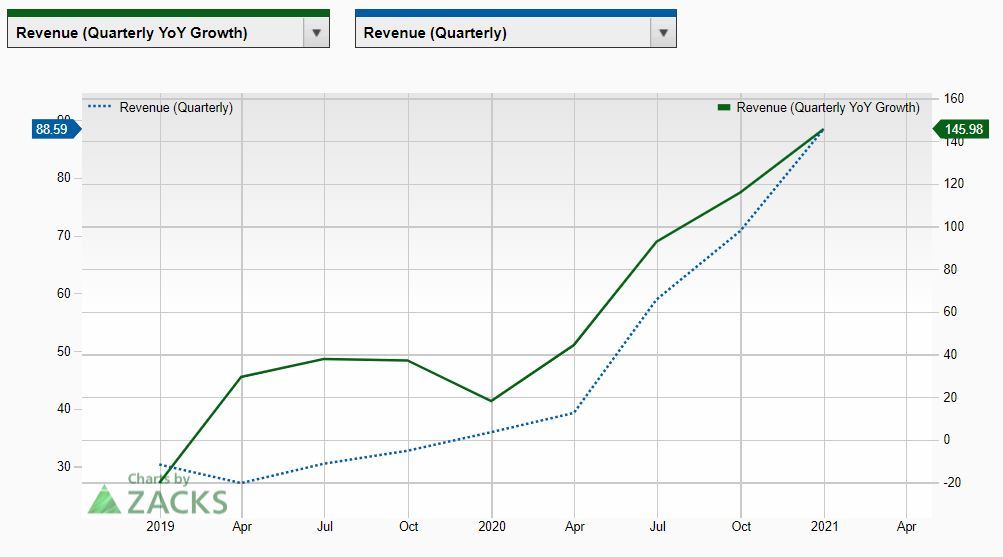1003x557 pixels.
Task: Click the 160 label on the right axis
Action: click(954, 99)
